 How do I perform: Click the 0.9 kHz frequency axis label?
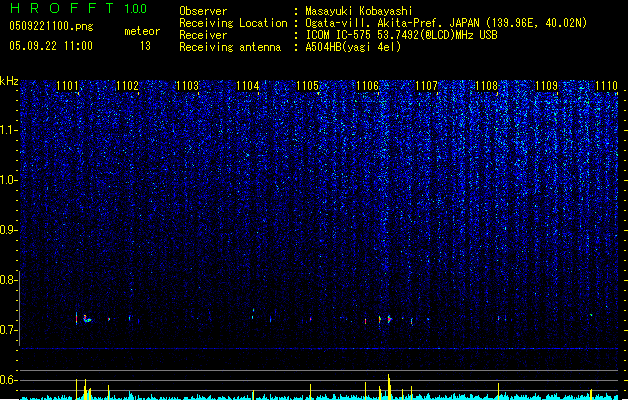pos(8,230)
